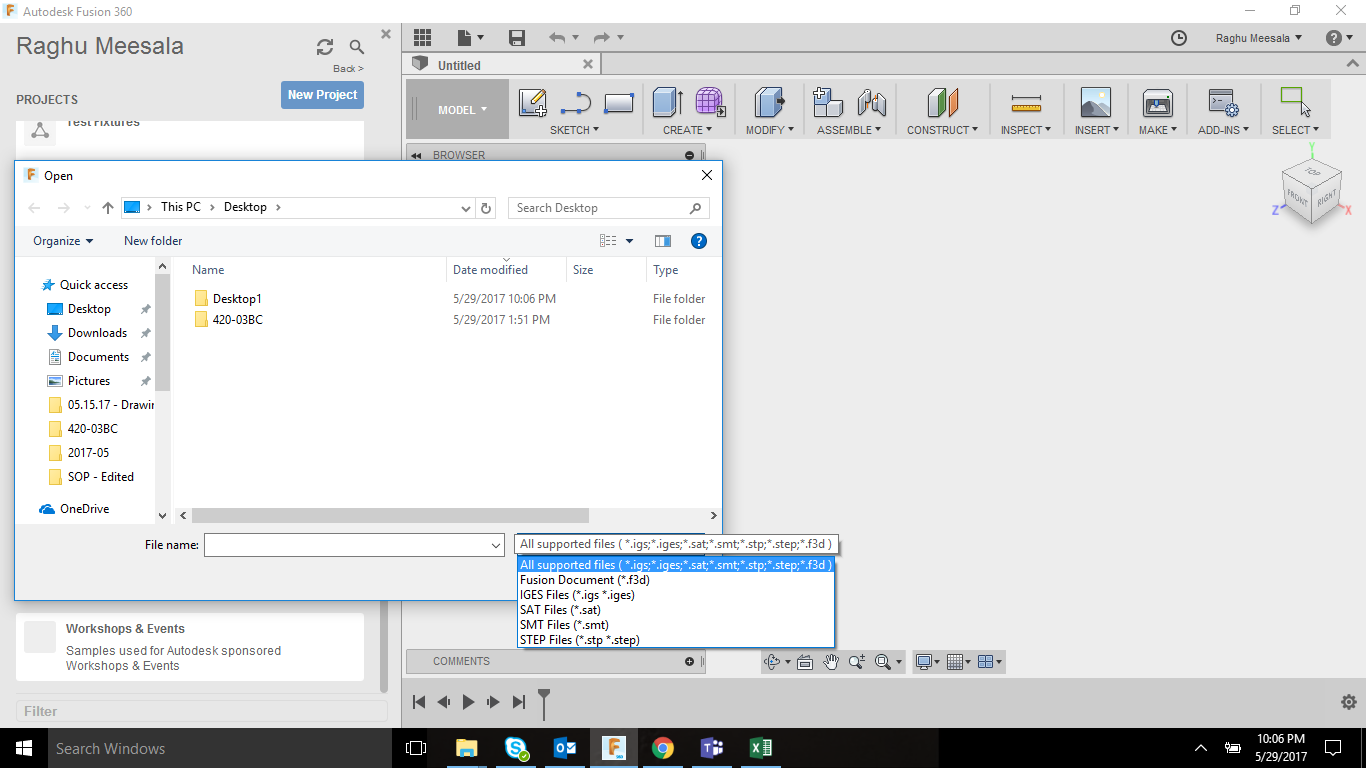Click the Add-Ins scripts icon

(1223, 102)
